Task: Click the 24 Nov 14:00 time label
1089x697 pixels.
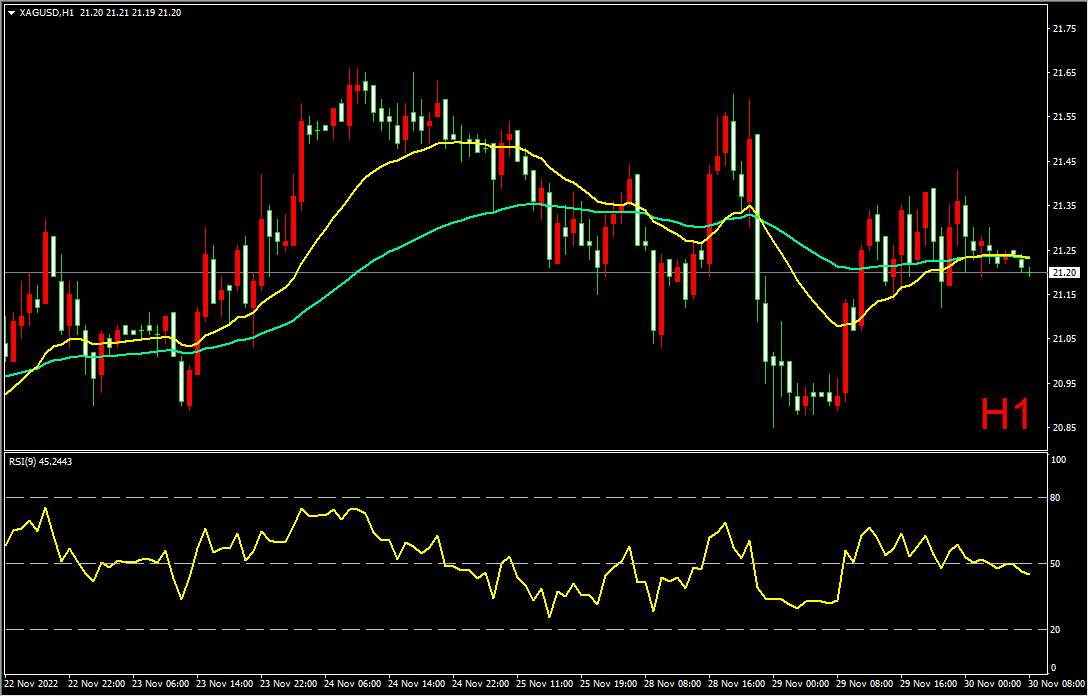Action: coord(417,684)
